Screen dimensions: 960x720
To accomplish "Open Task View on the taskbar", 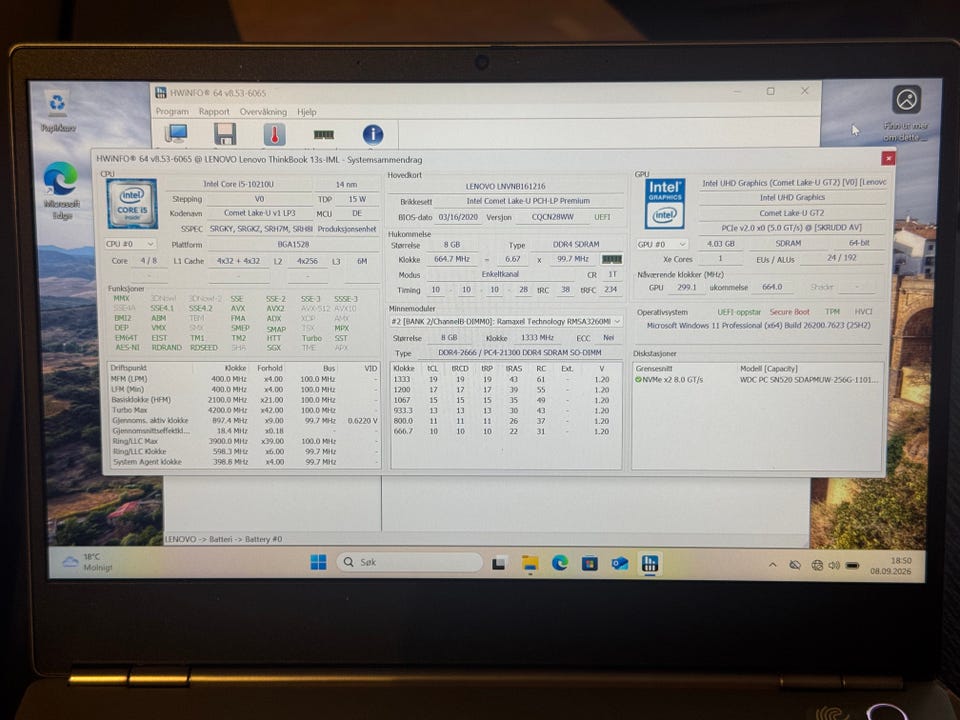I will (x=499, y=563).
